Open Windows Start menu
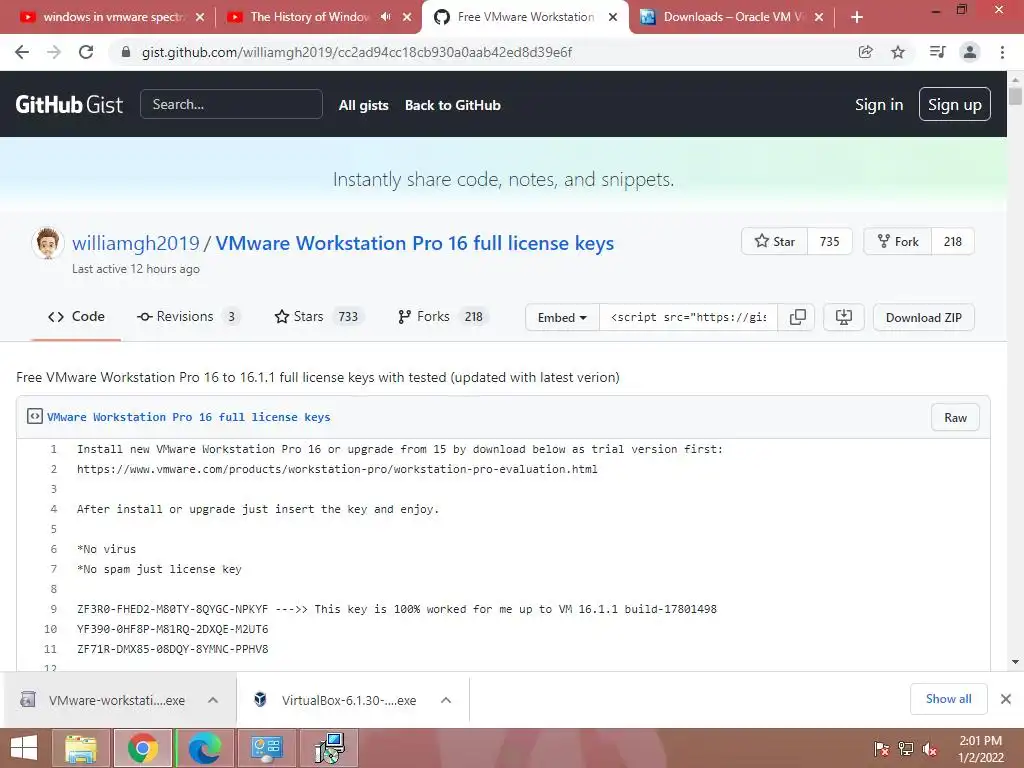The image size is (1024, 768). tap(24, 748)
